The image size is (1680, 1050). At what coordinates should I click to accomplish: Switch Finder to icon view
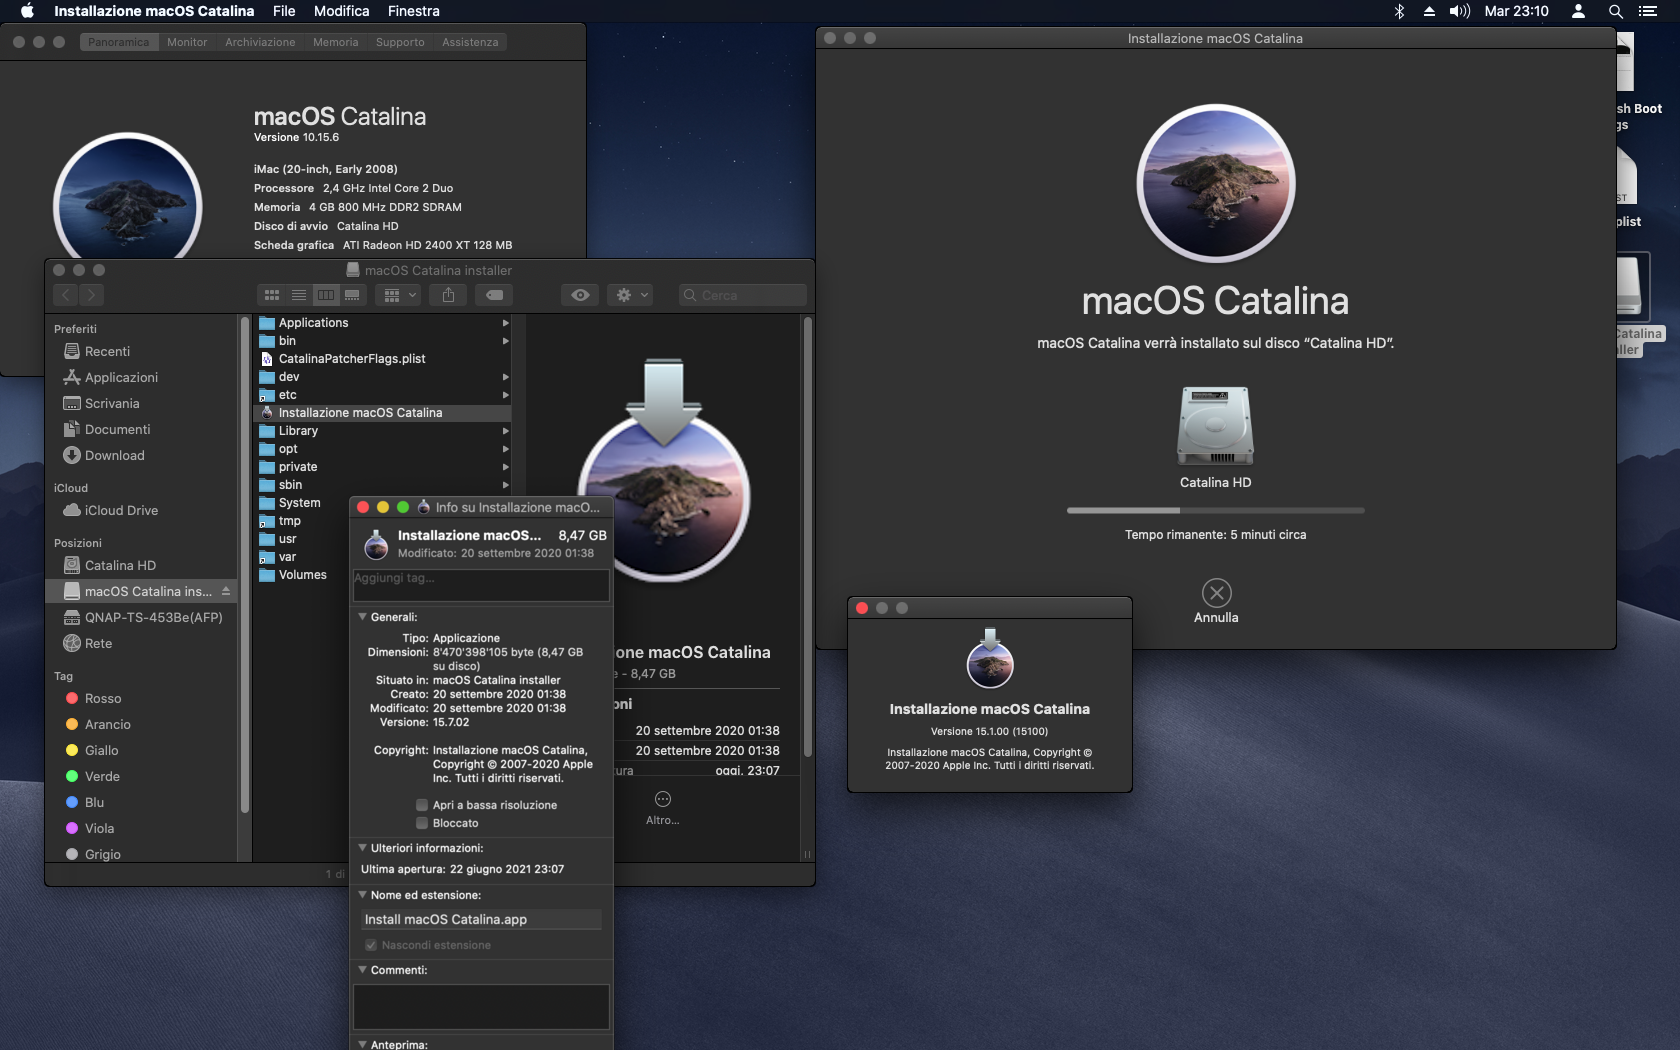coord(272,295)
